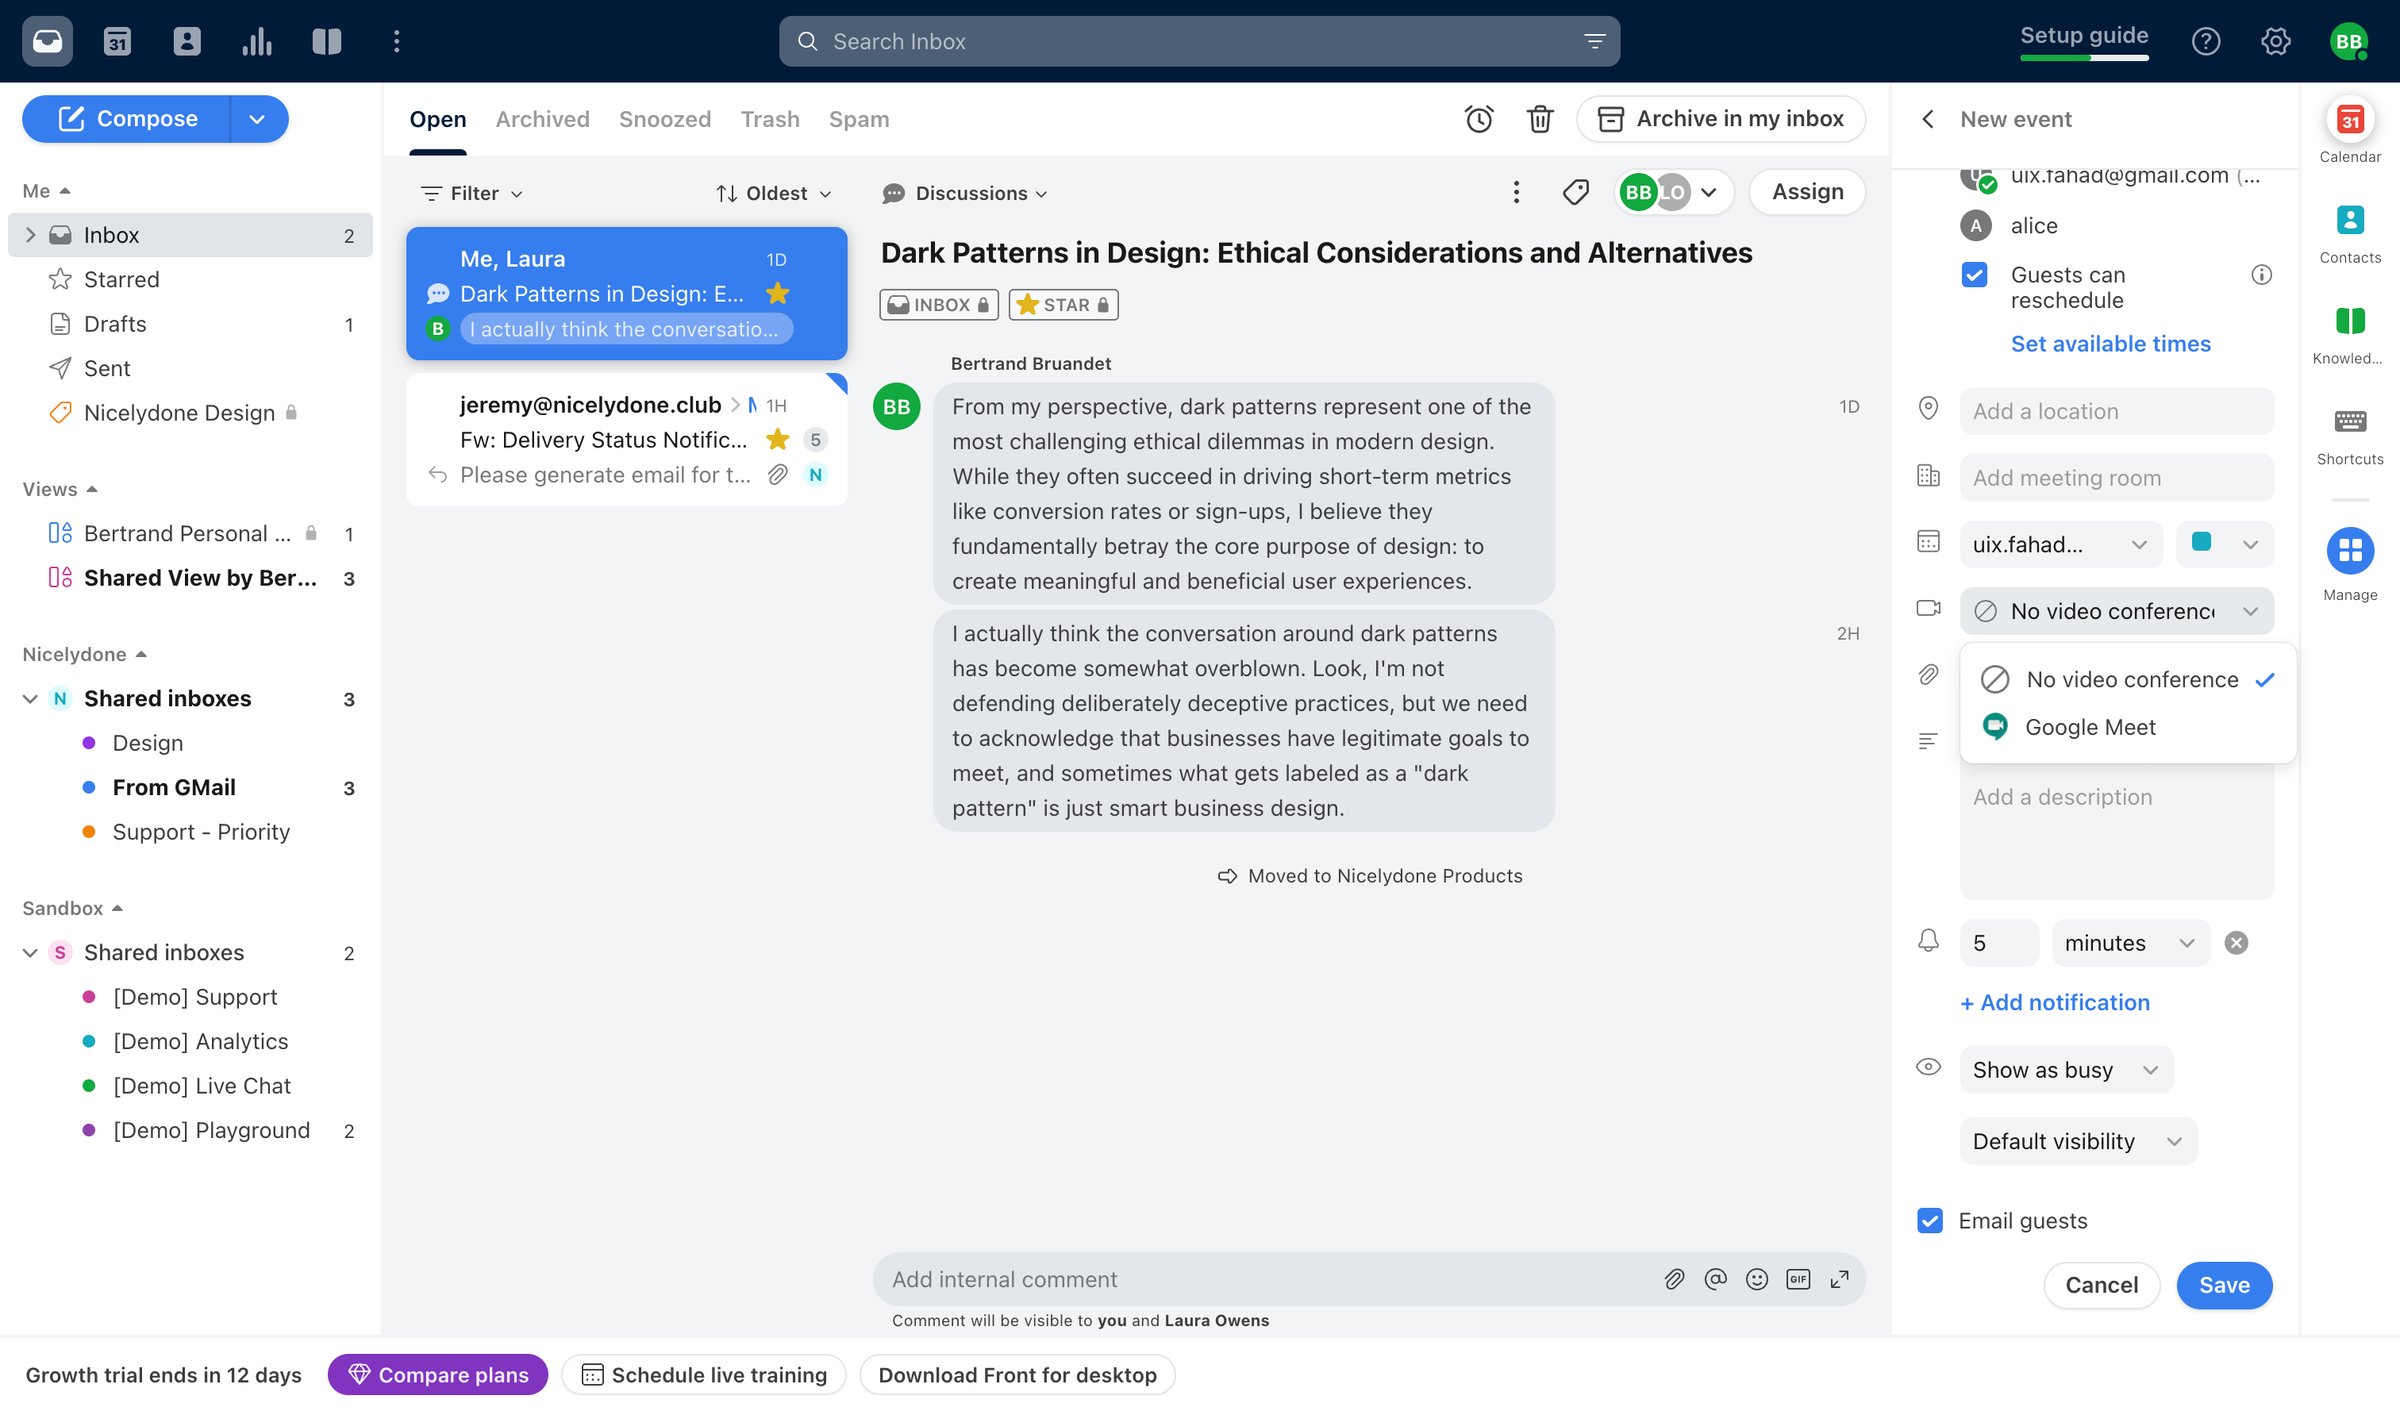Open the Shortcuts keyboard icon
Image resolution: width=2400 pixels, height=1411 pixels.
[x=2350, y=435]
